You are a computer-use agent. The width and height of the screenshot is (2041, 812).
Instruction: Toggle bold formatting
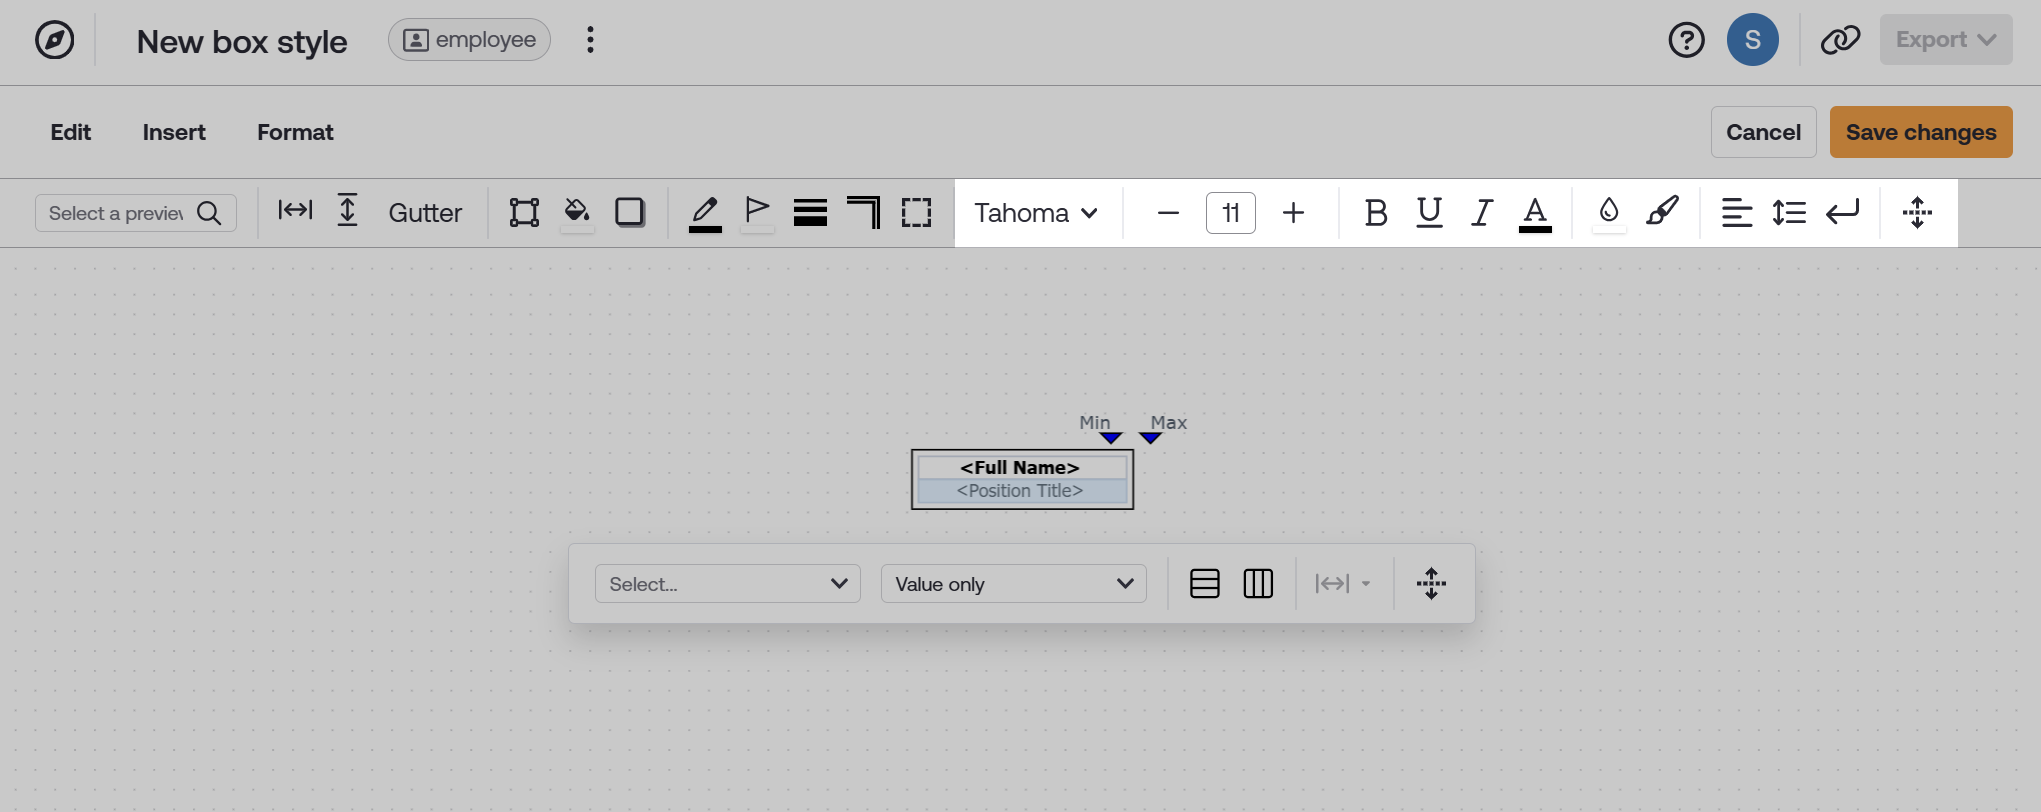pyautogui.click(x=1376, y=213)
